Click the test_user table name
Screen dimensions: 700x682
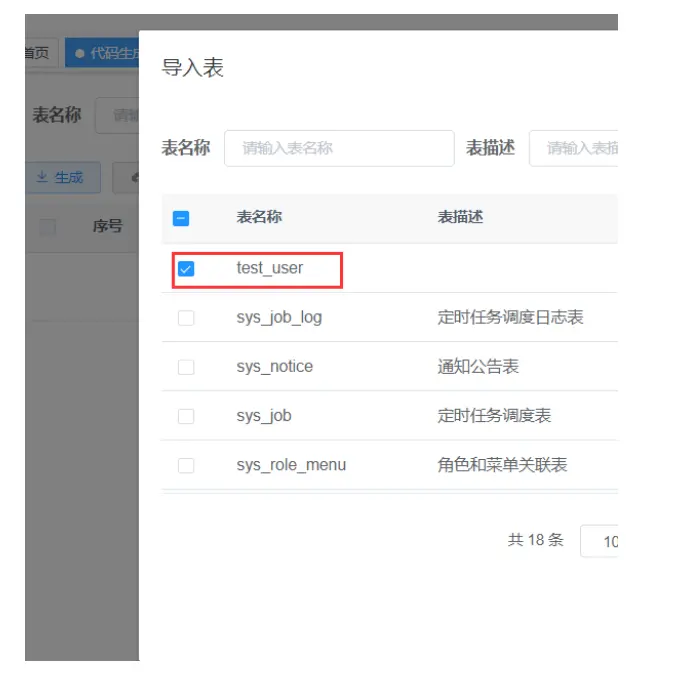pyautogui.click(x=270, y=268)
